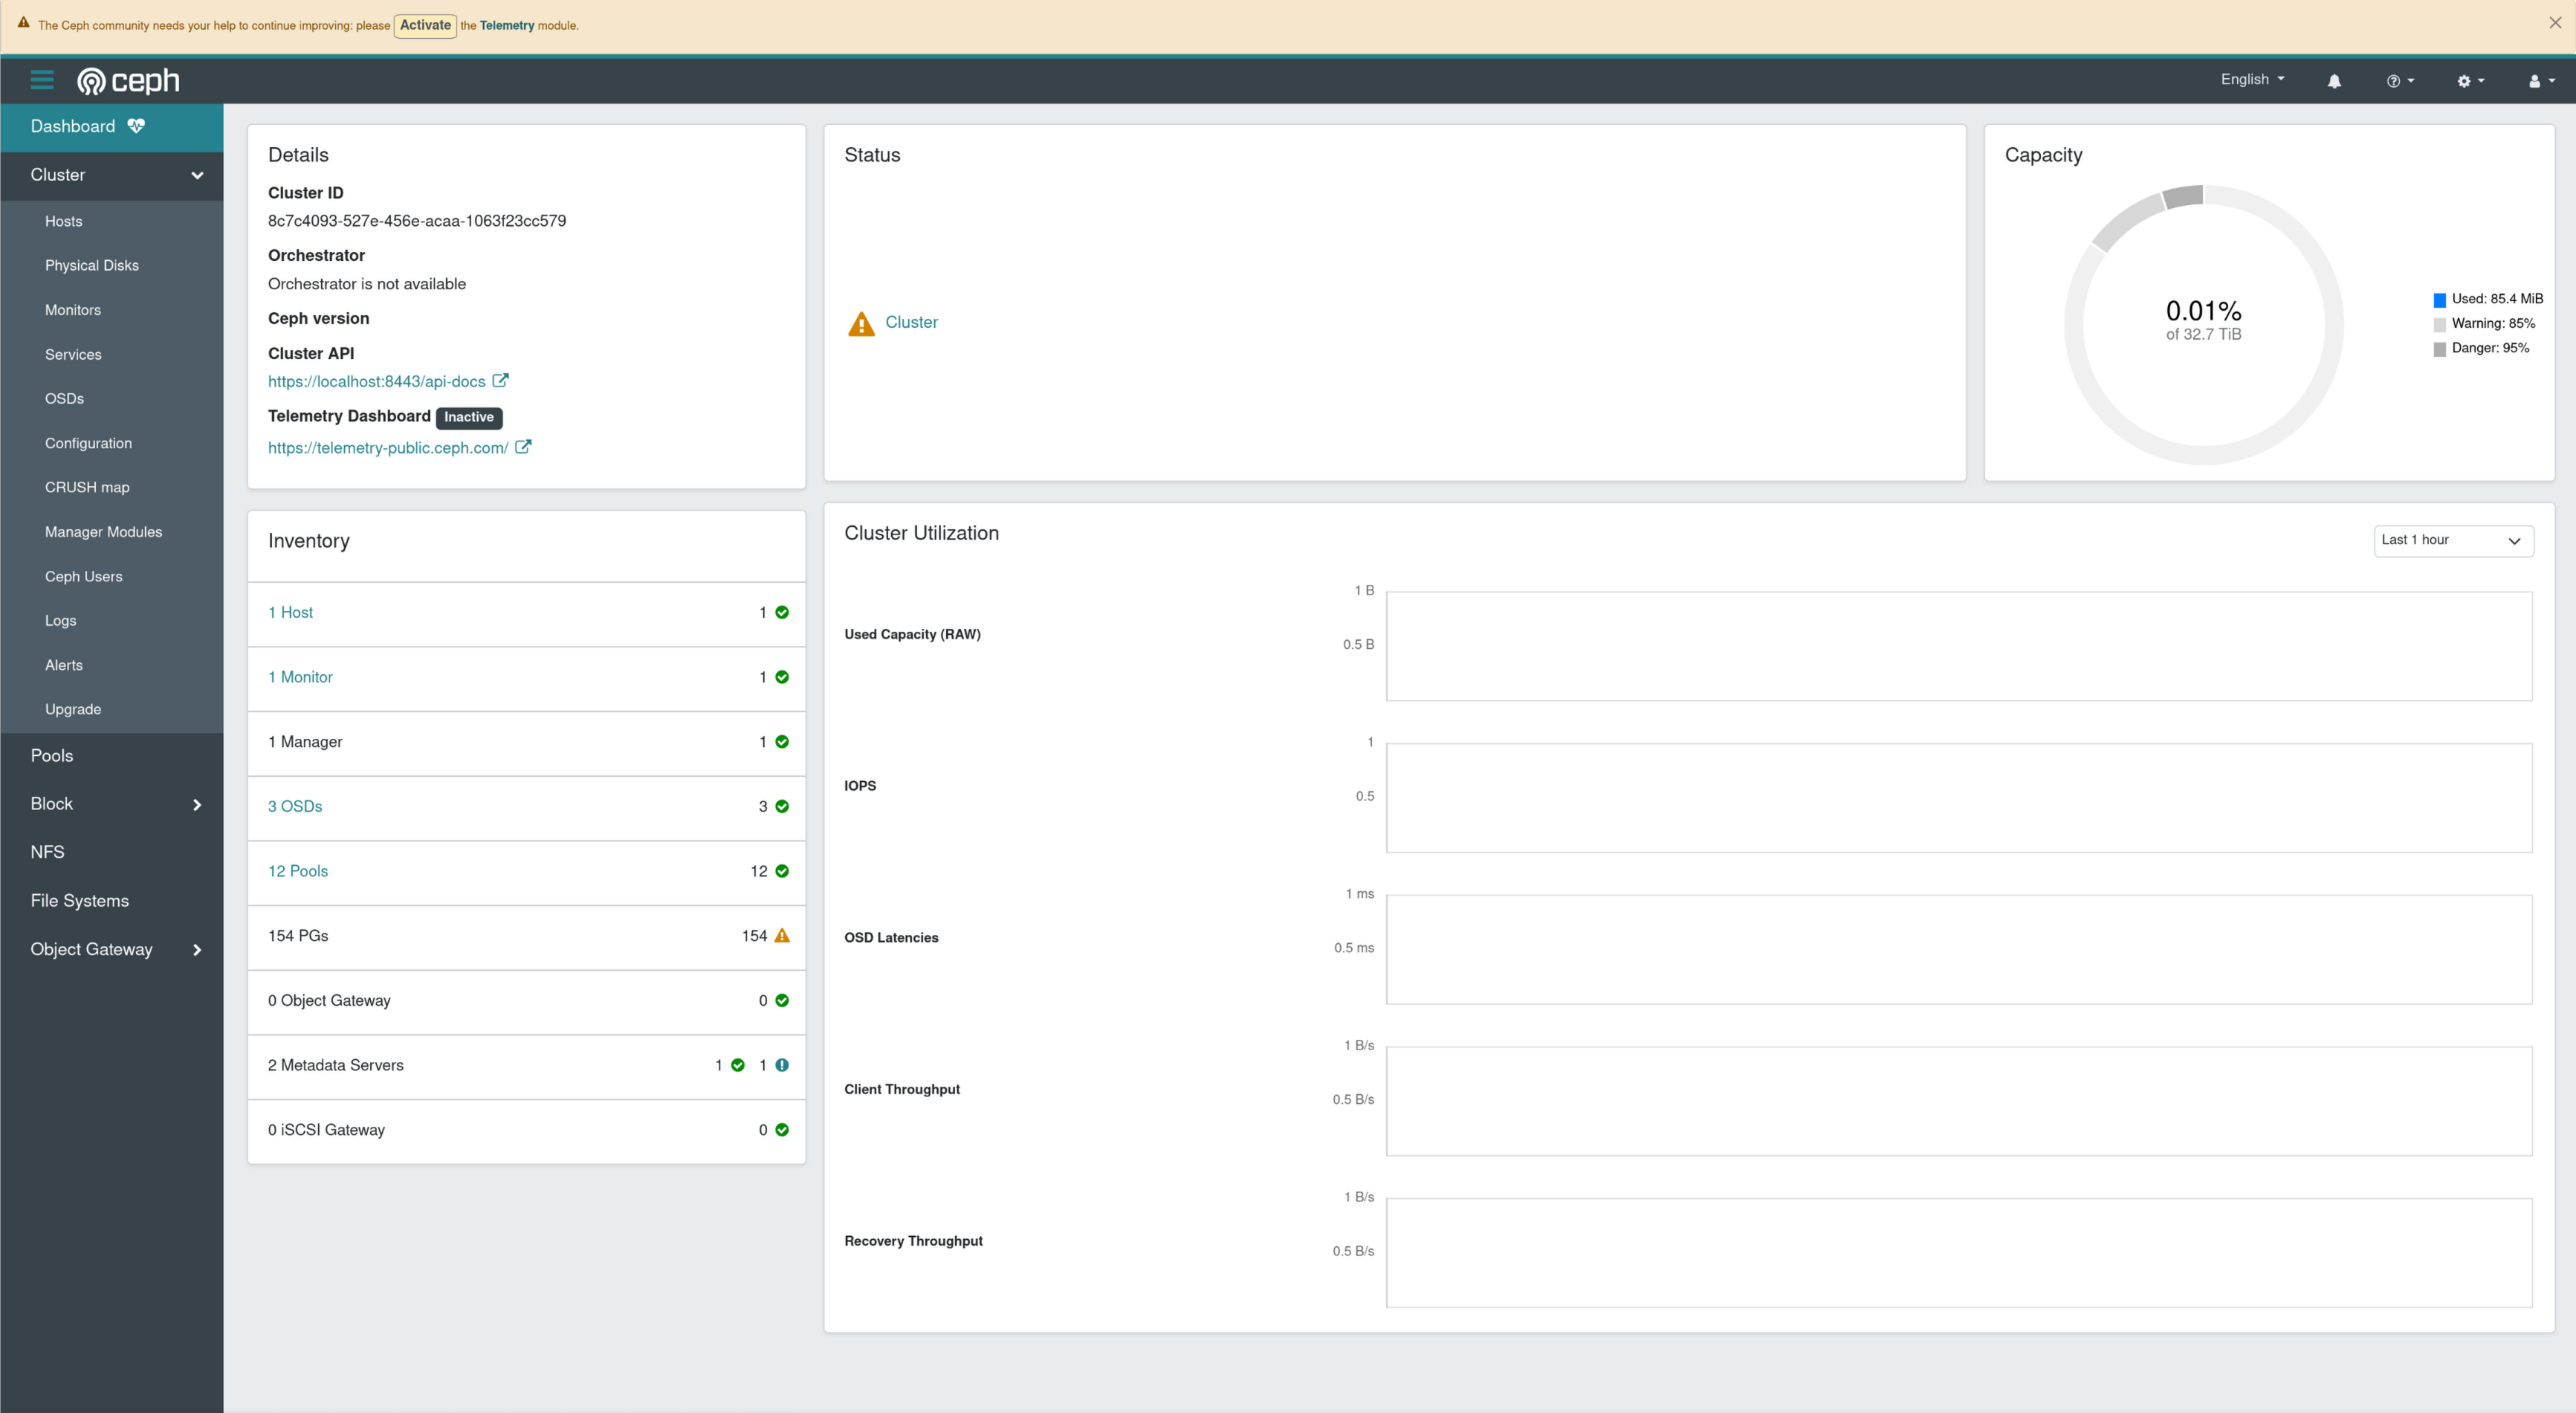Toggle the Danger legend swatch in the Capacity chart
Image resolution: width=2576 pixels, height=1413 pixels.
click(2439, 349)
